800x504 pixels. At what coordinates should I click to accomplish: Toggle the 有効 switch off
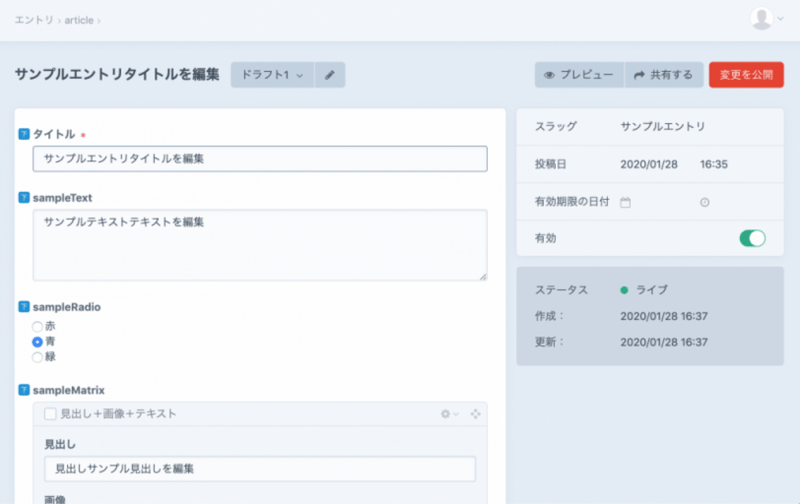(752, 238)
